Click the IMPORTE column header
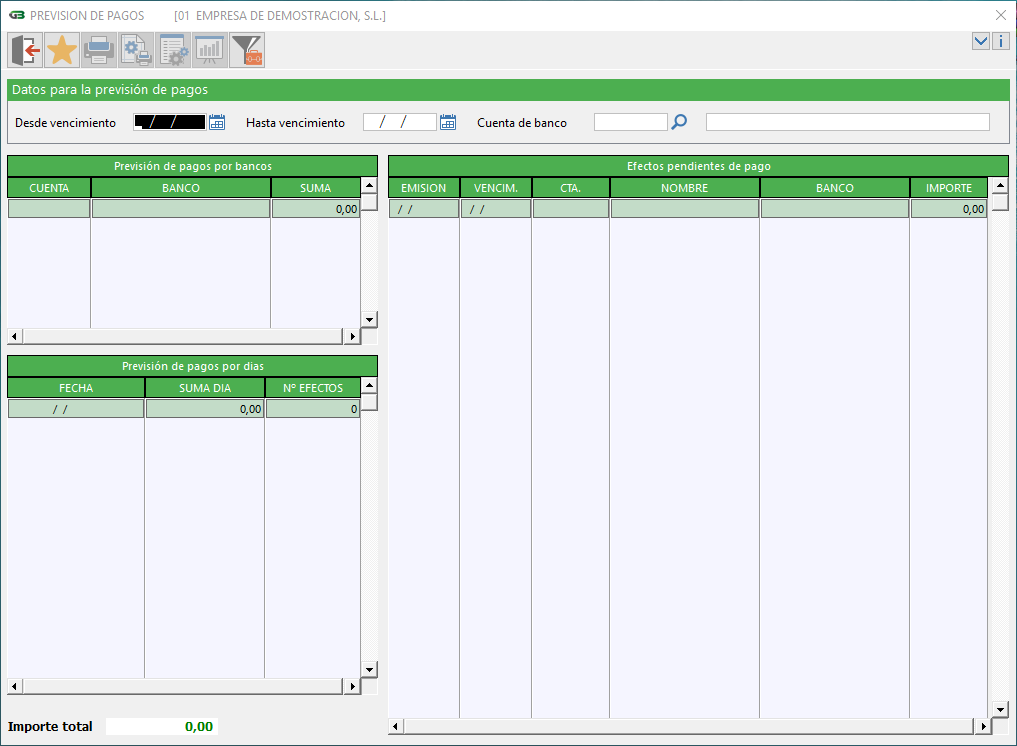Screen dimensions: 1017x746 click(x=948, y=188)
